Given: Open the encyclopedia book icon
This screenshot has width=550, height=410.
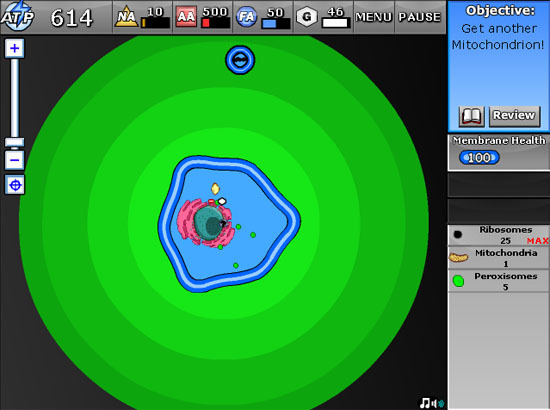Looking at the screenshot, I should point(472,116).
